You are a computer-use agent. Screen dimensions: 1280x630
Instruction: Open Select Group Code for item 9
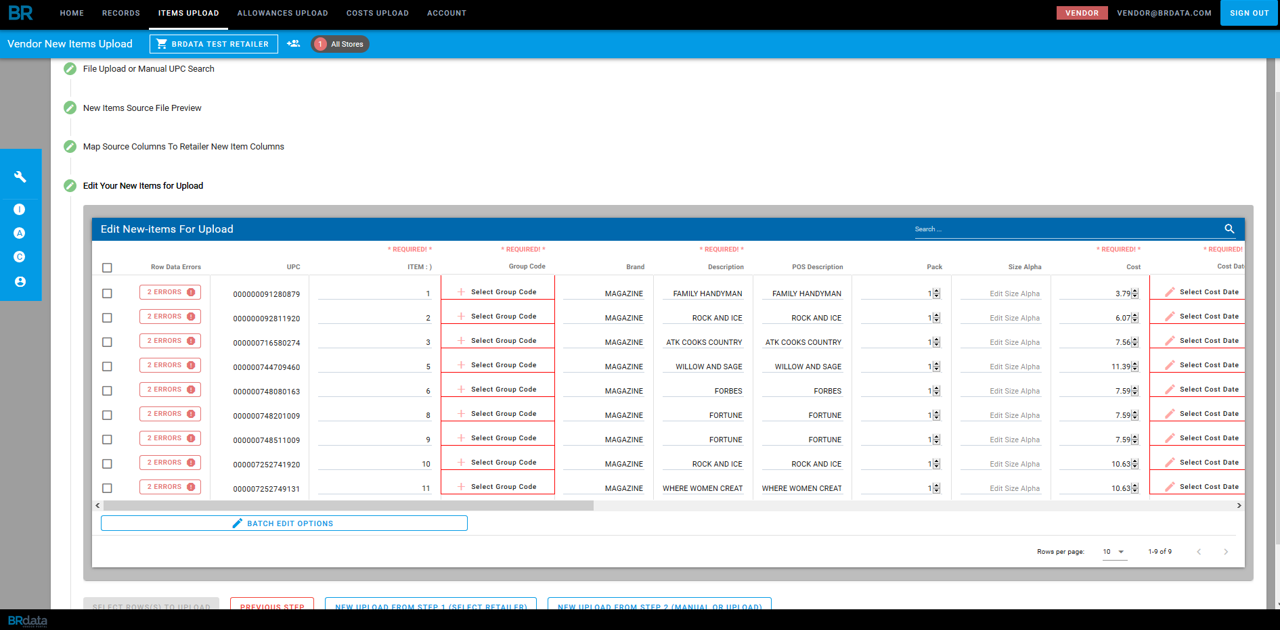tap(497, 438)
